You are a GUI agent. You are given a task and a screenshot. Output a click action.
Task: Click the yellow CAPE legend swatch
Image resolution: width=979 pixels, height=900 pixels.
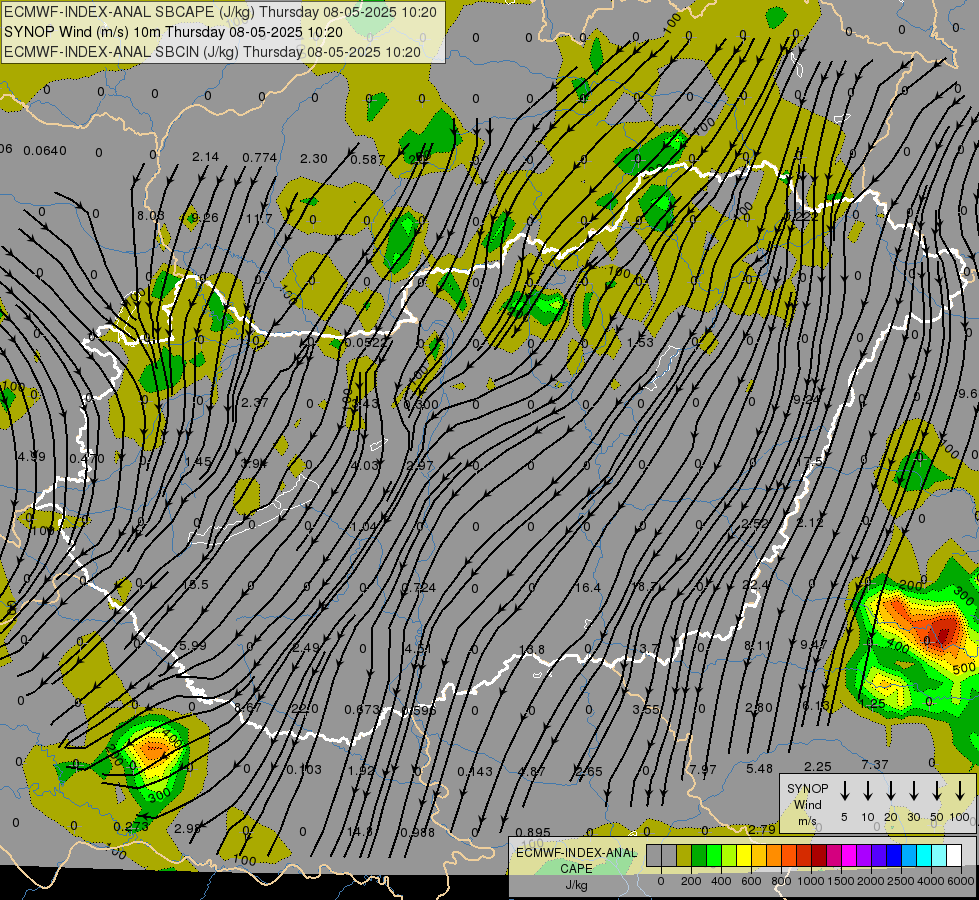(x=744, y=856)
